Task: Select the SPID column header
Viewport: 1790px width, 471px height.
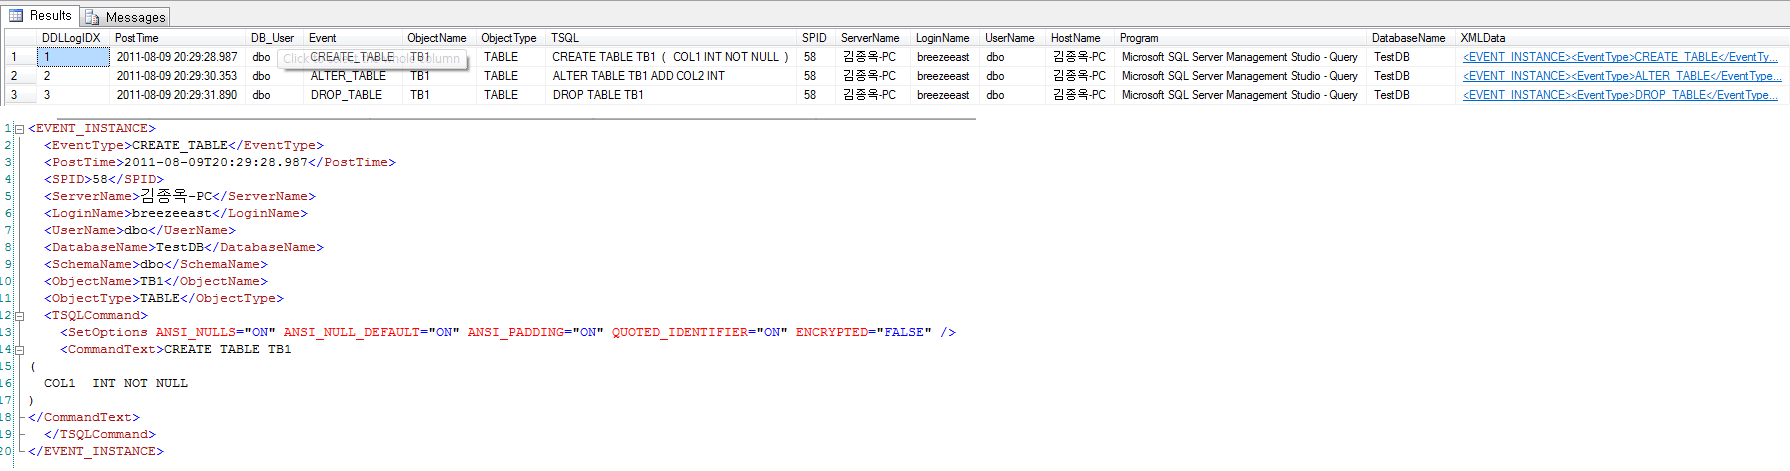Action: (x=816, y=38)
